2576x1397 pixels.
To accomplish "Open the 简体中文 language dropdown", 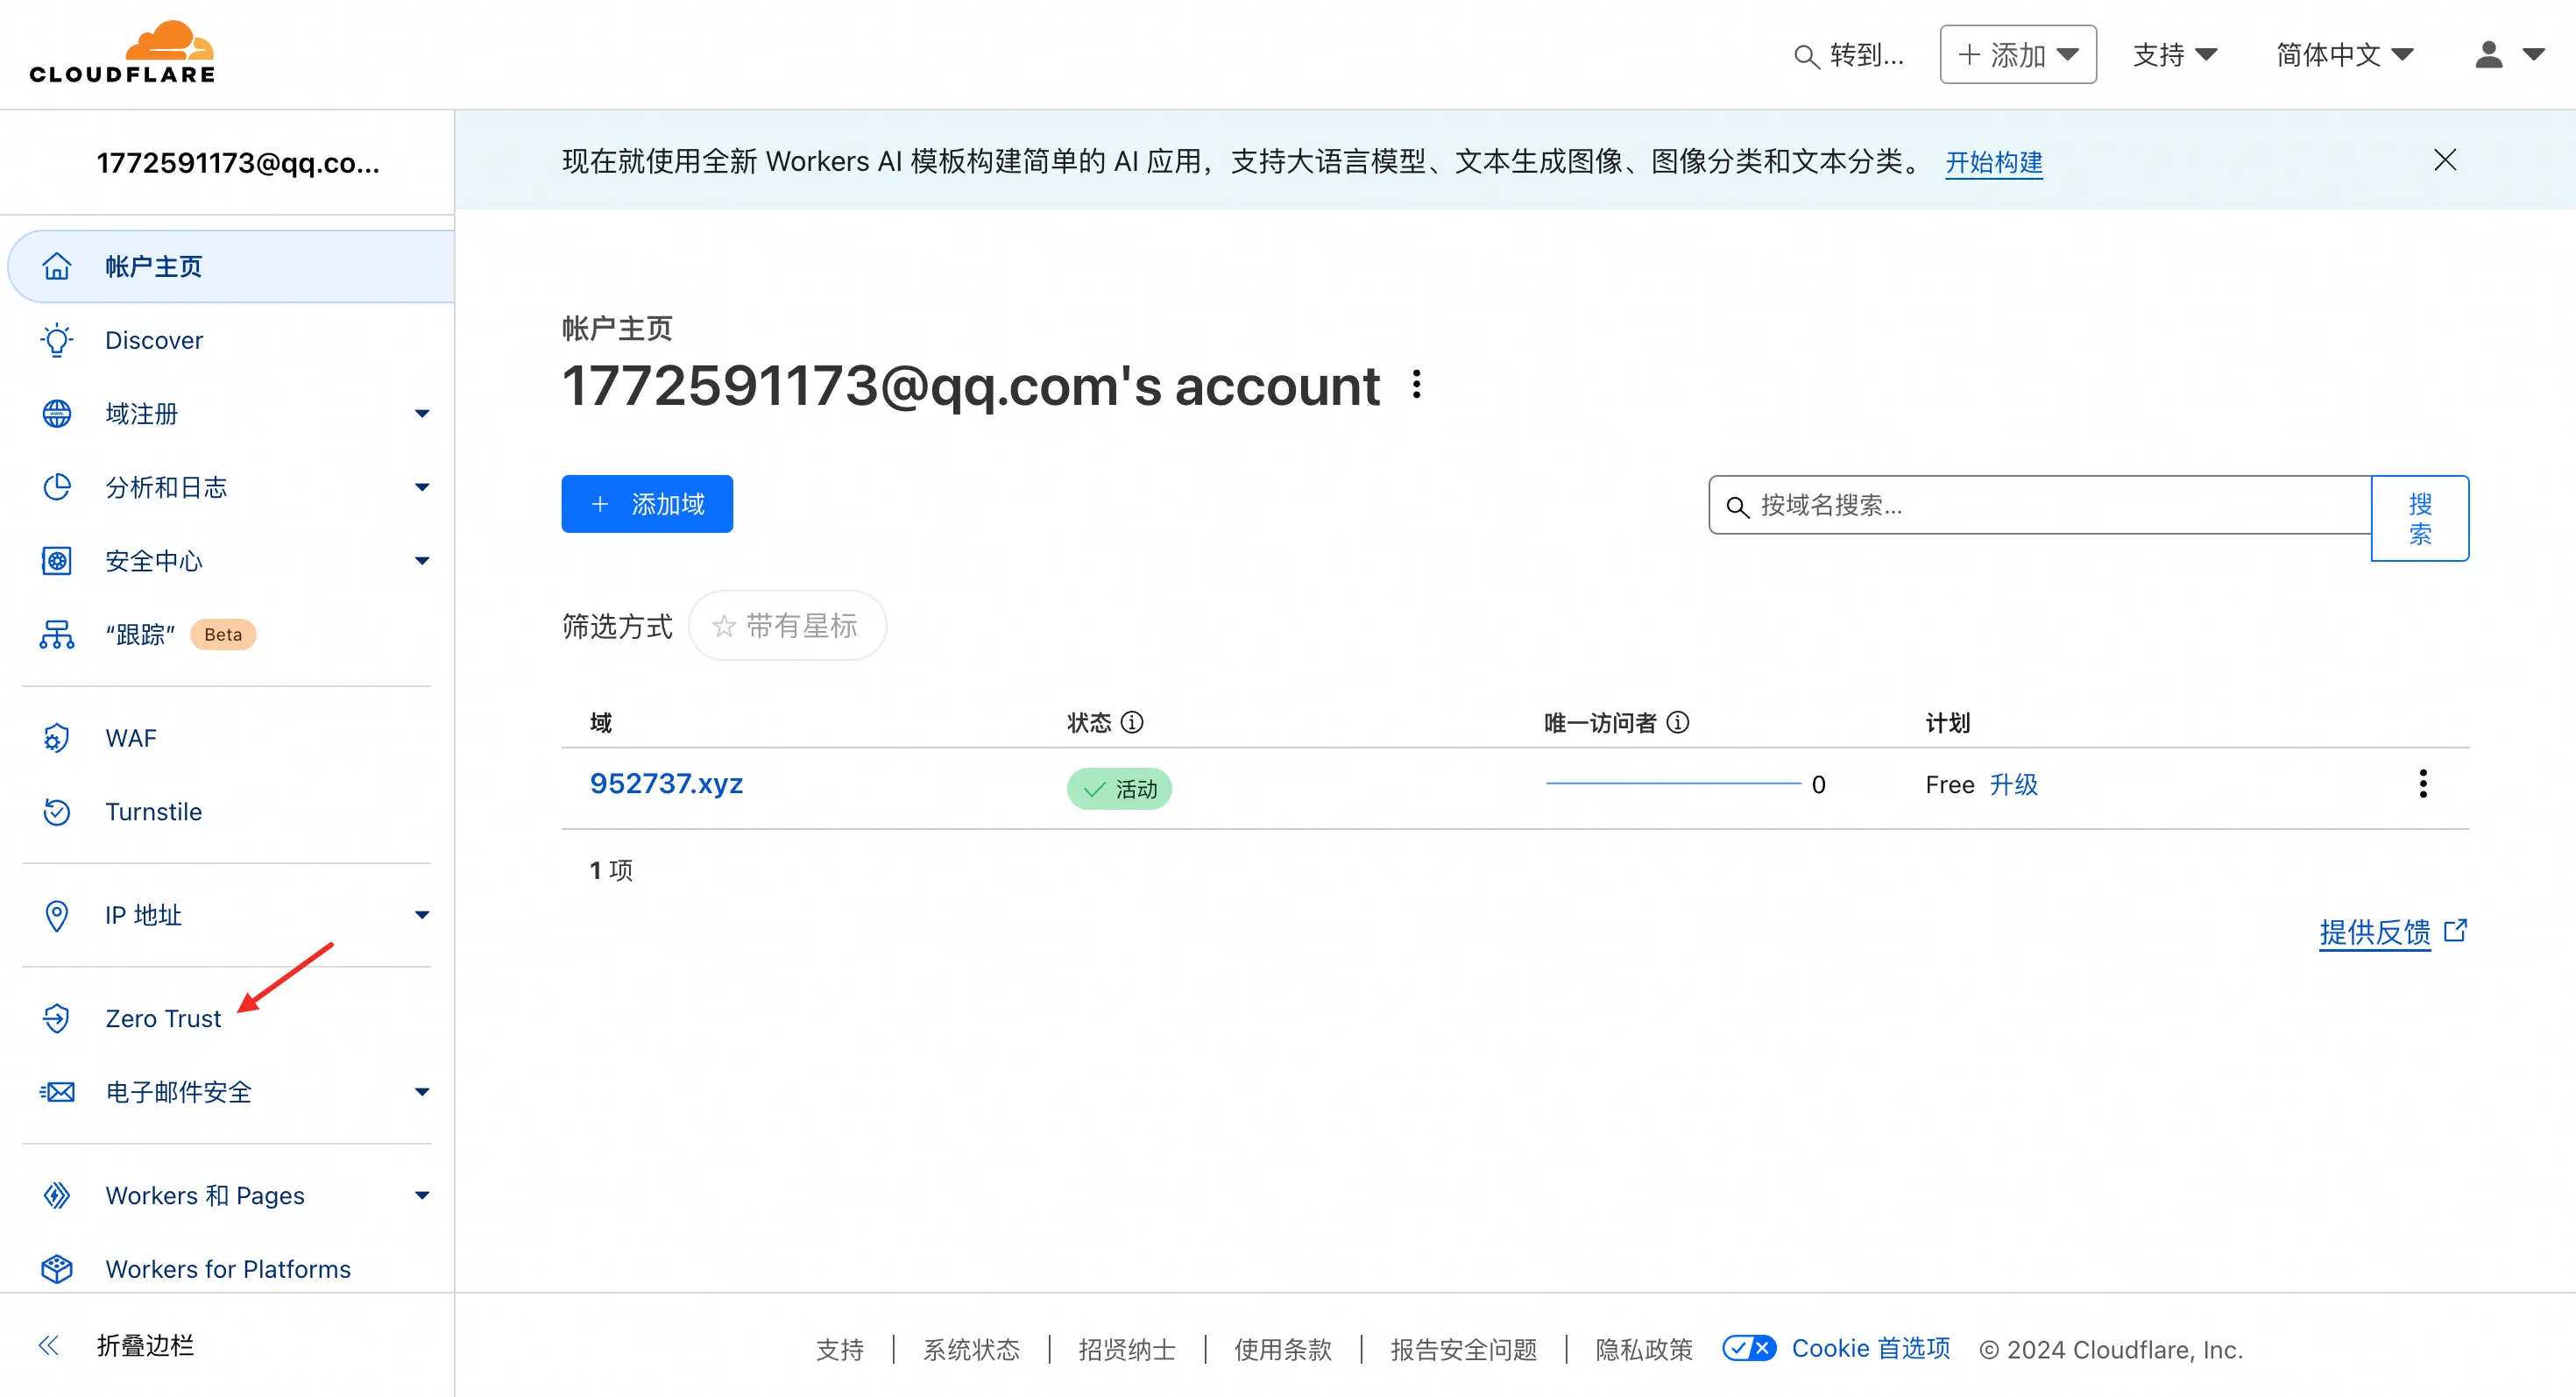I will coord(2345,55).
